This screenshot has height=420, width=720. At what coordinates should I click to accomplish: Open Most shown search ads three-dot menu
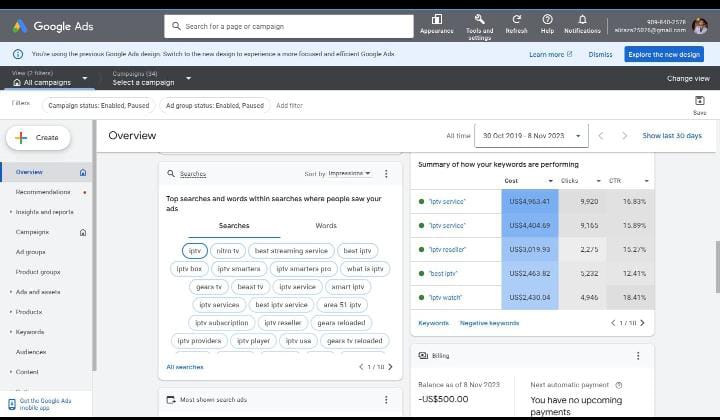click(386, 400)
